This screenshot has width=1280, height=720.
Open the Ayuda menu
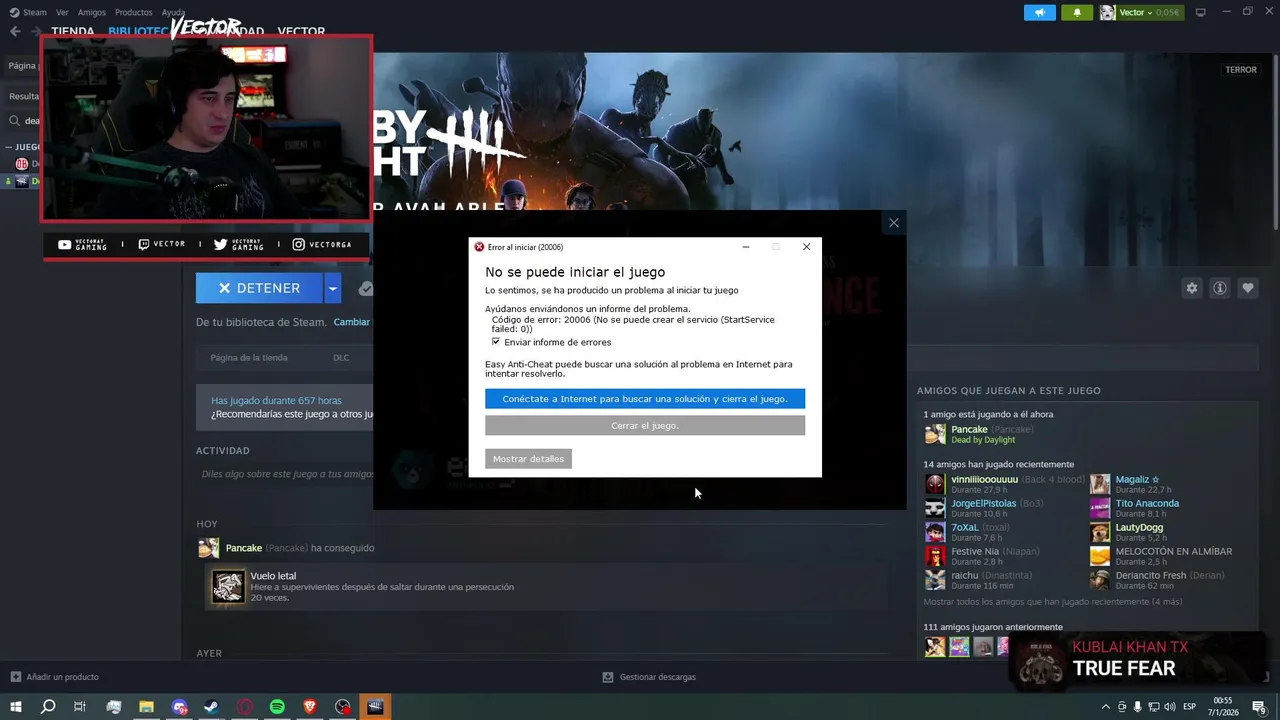173,12
